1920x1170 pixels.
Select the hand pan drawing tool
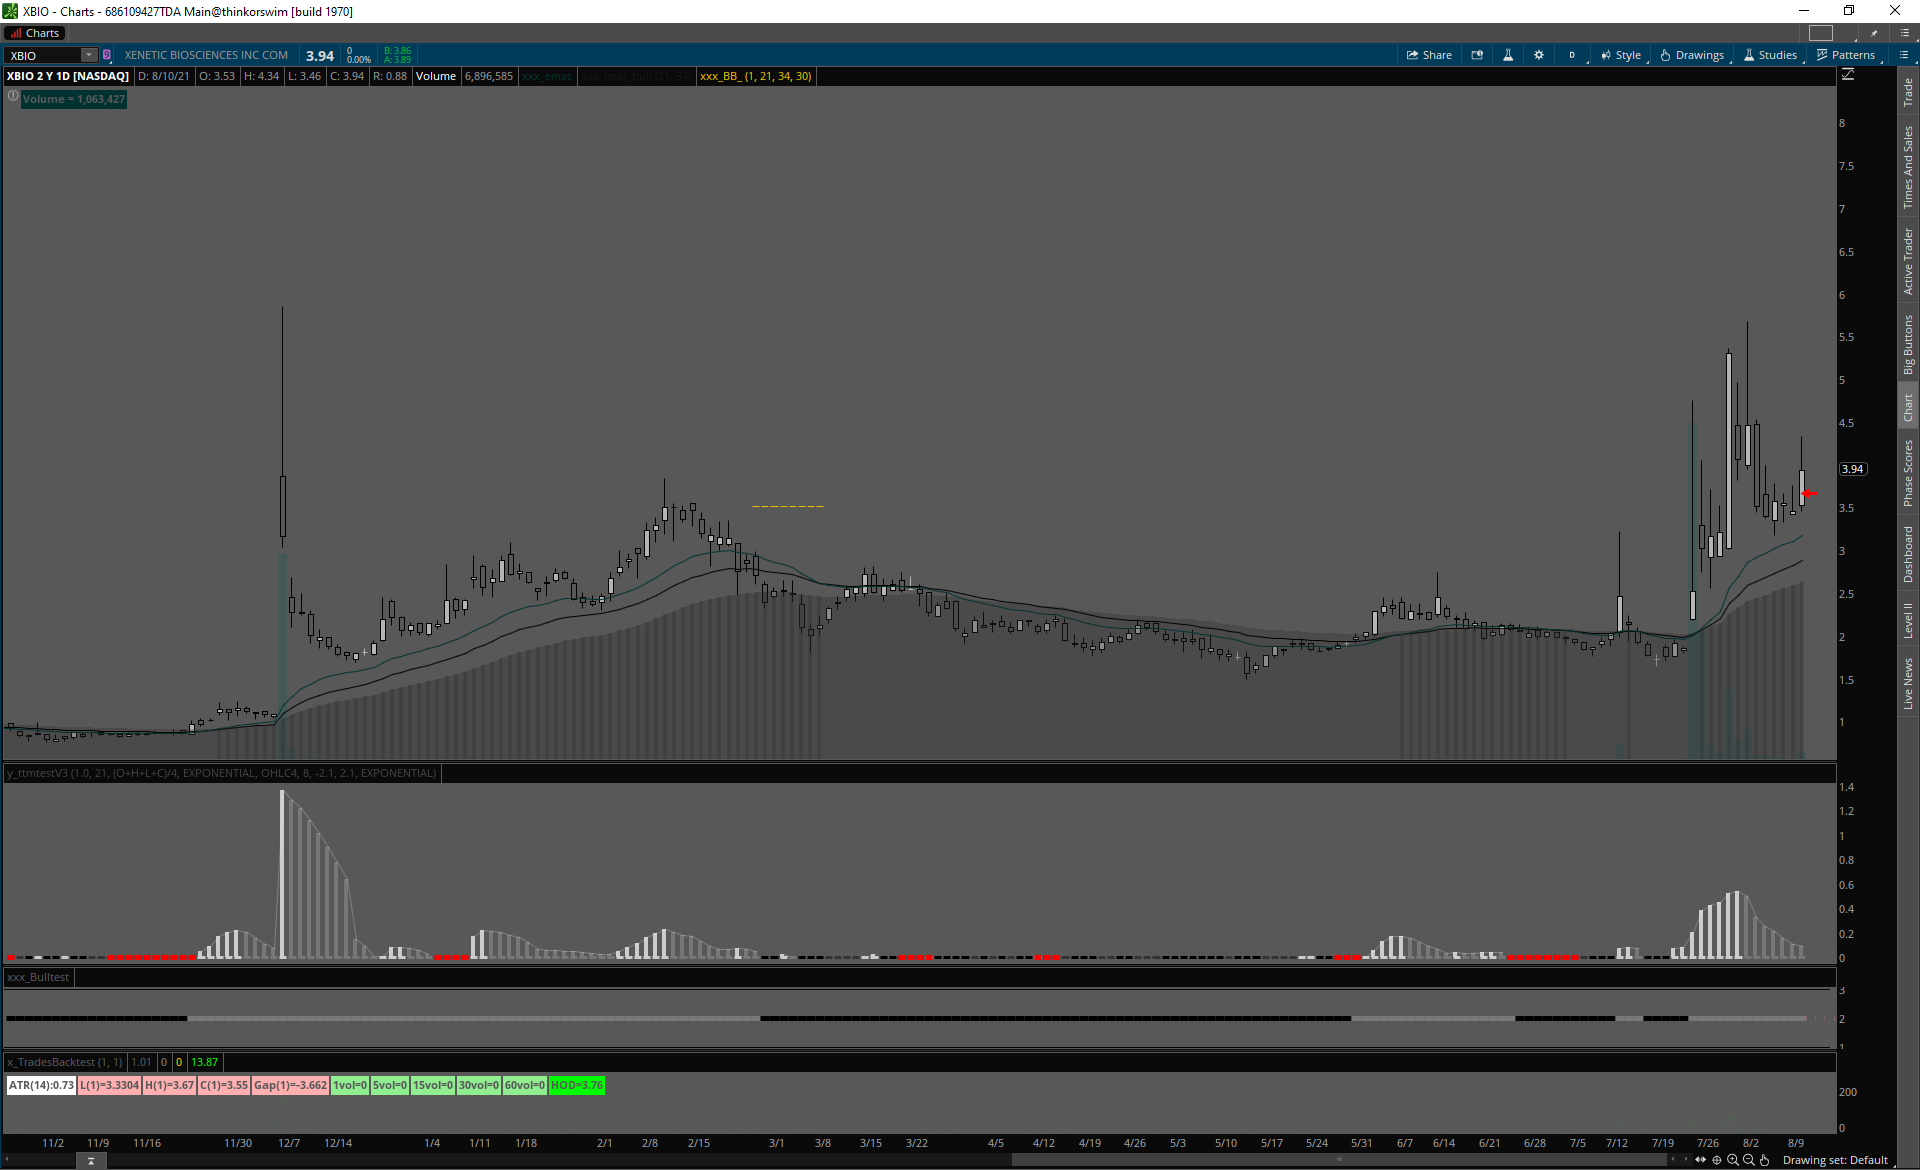click(x=1765, y=1160)
